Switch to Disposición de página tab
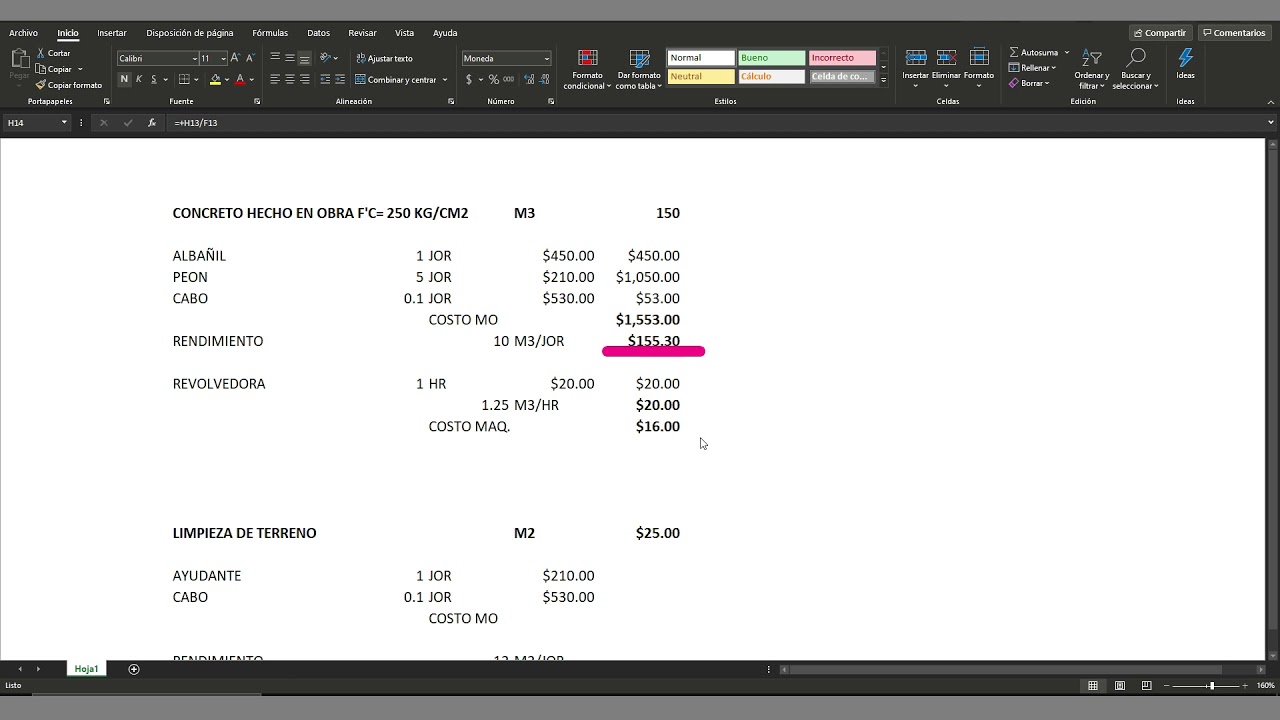This screenshot has width=1280, height=720. pos(190,33)
